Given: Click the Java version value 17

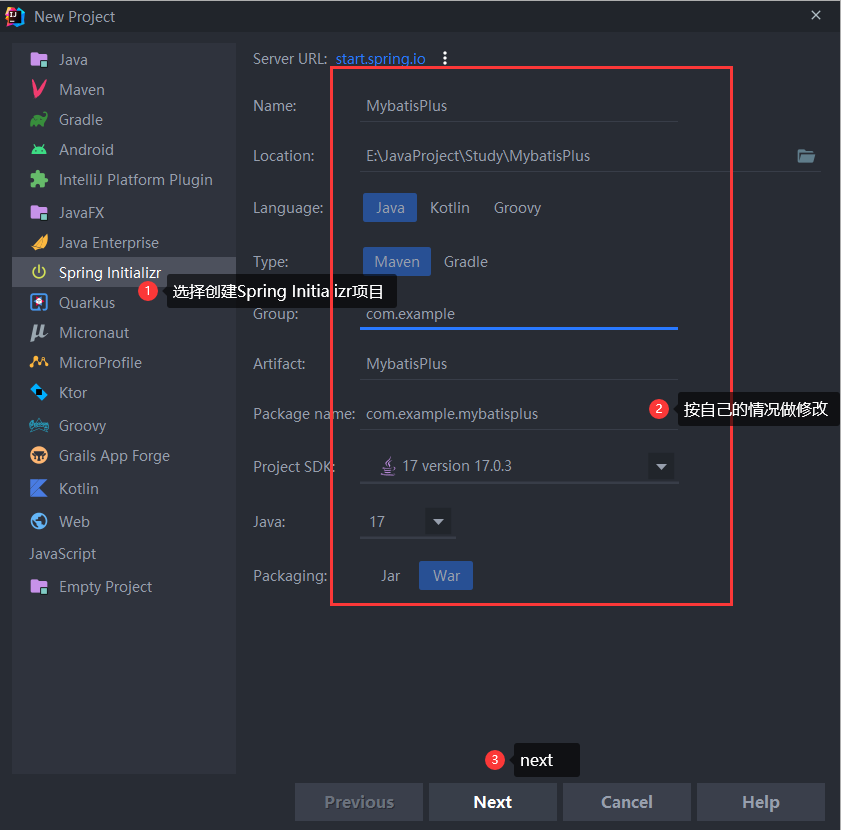Looking at the screenshot, I should pyautogui.click(x=377, y=521).
